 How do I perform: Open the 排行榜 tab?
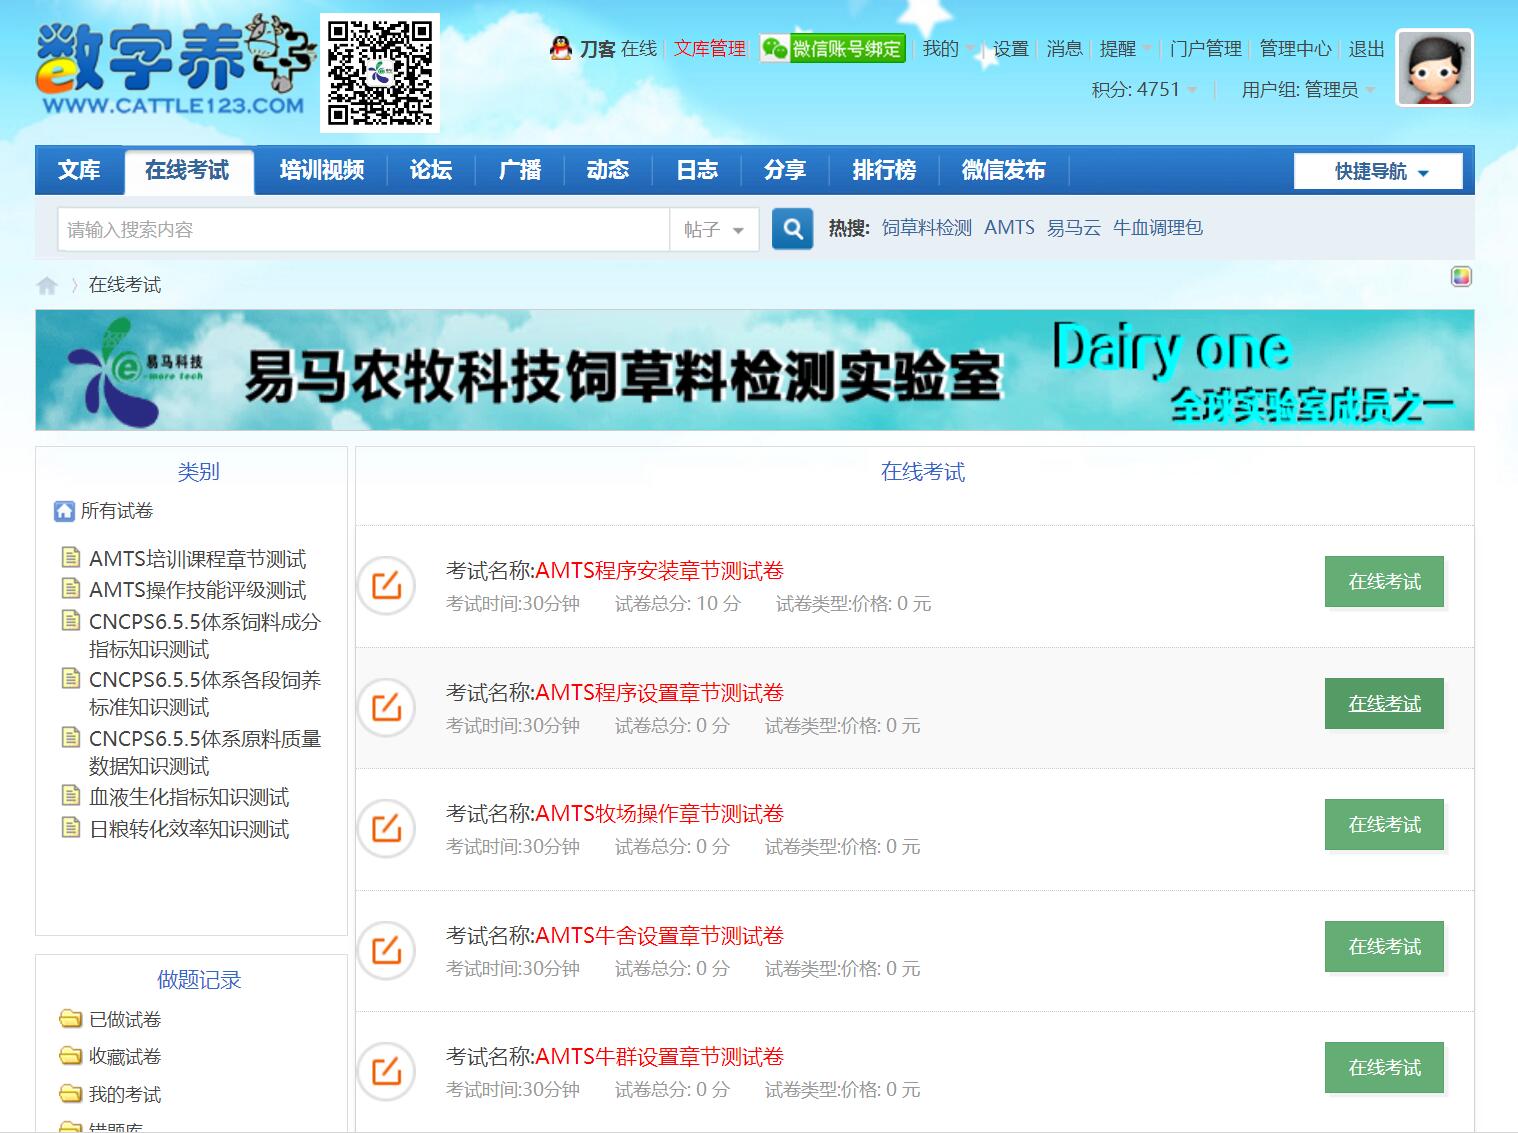(x=884, y=170)
